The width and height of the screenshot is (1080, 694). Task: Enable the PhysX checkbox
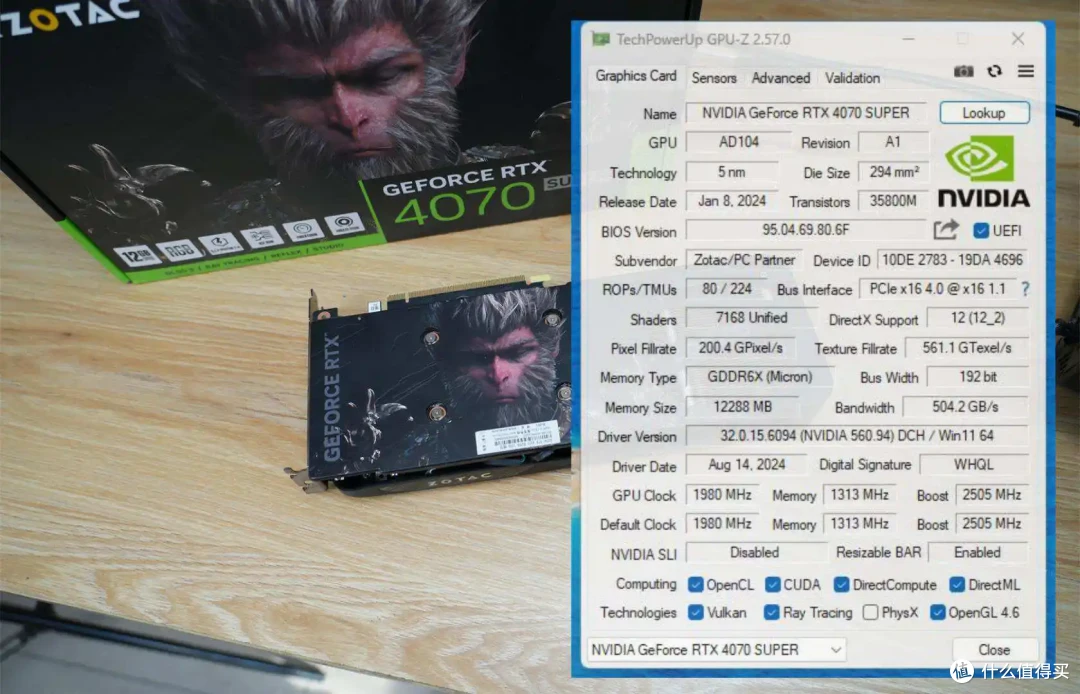click(871, 612)
